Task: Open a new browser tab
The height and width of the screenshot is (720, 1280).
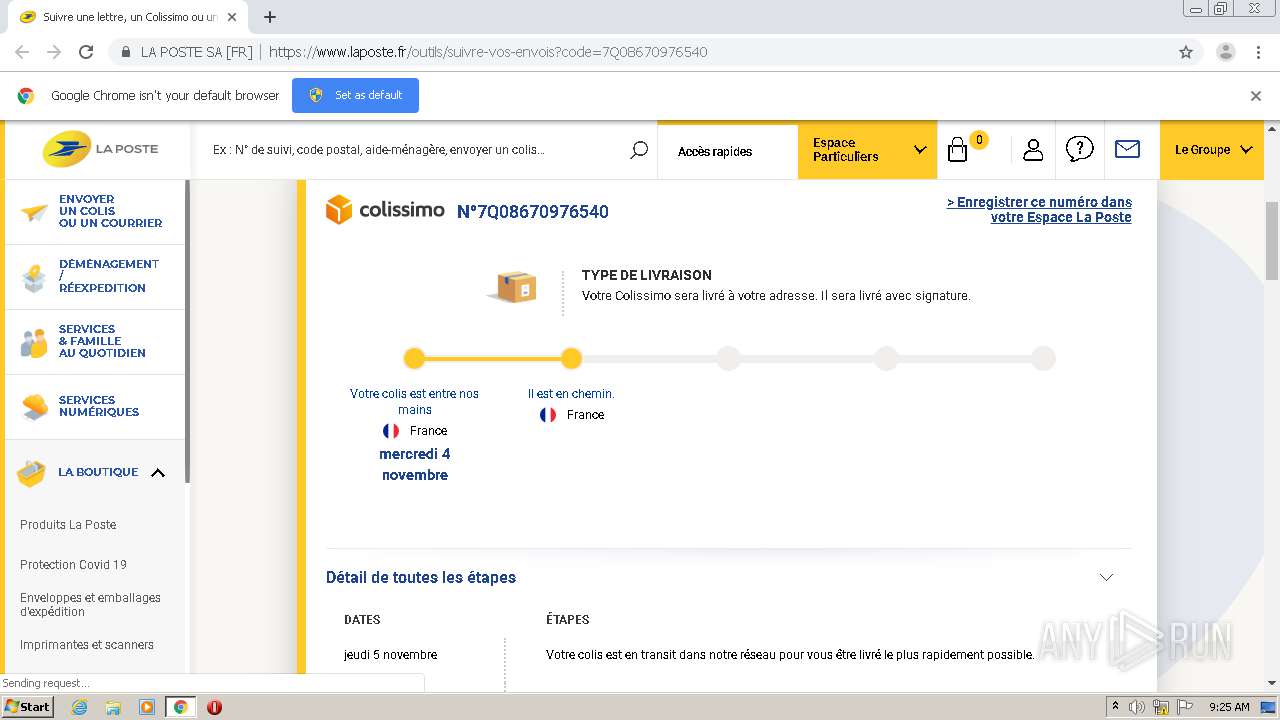Action: (x=270, y=17)
